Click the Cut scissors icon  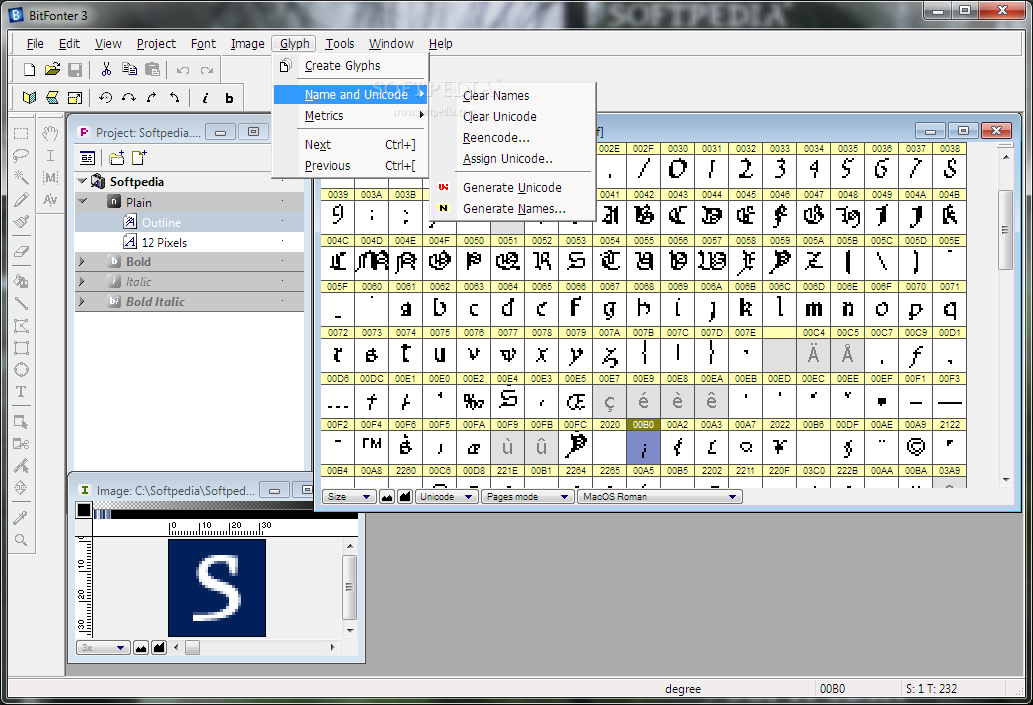tap(106, 69)
